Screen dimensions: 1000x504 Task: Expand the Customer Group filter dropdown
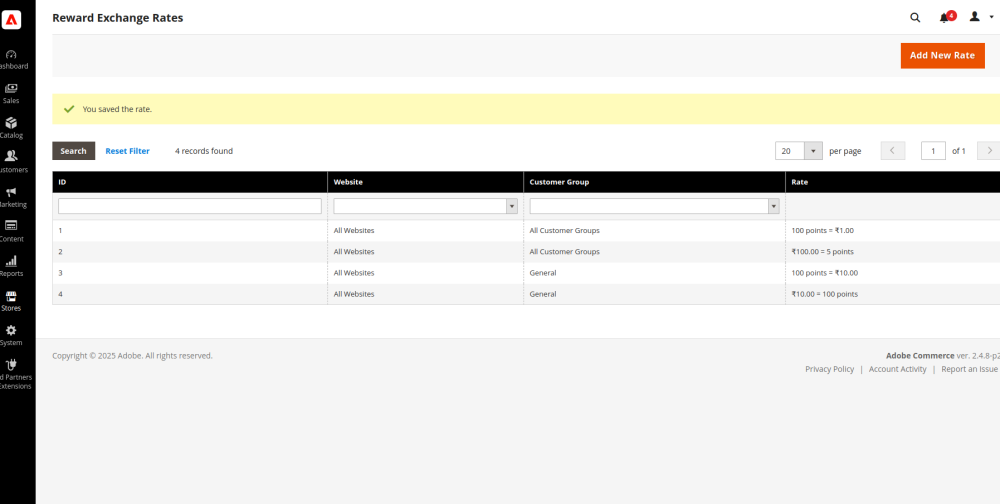[654, 206]
